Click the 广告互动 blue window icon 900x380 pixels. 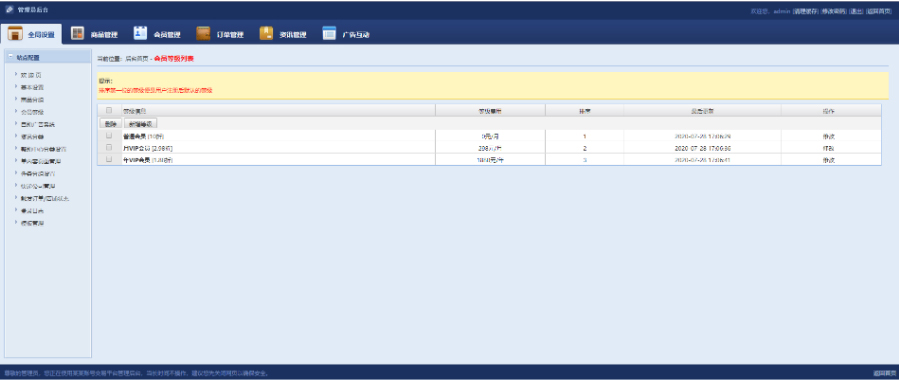pyautogui.click(x=329, y=33)
